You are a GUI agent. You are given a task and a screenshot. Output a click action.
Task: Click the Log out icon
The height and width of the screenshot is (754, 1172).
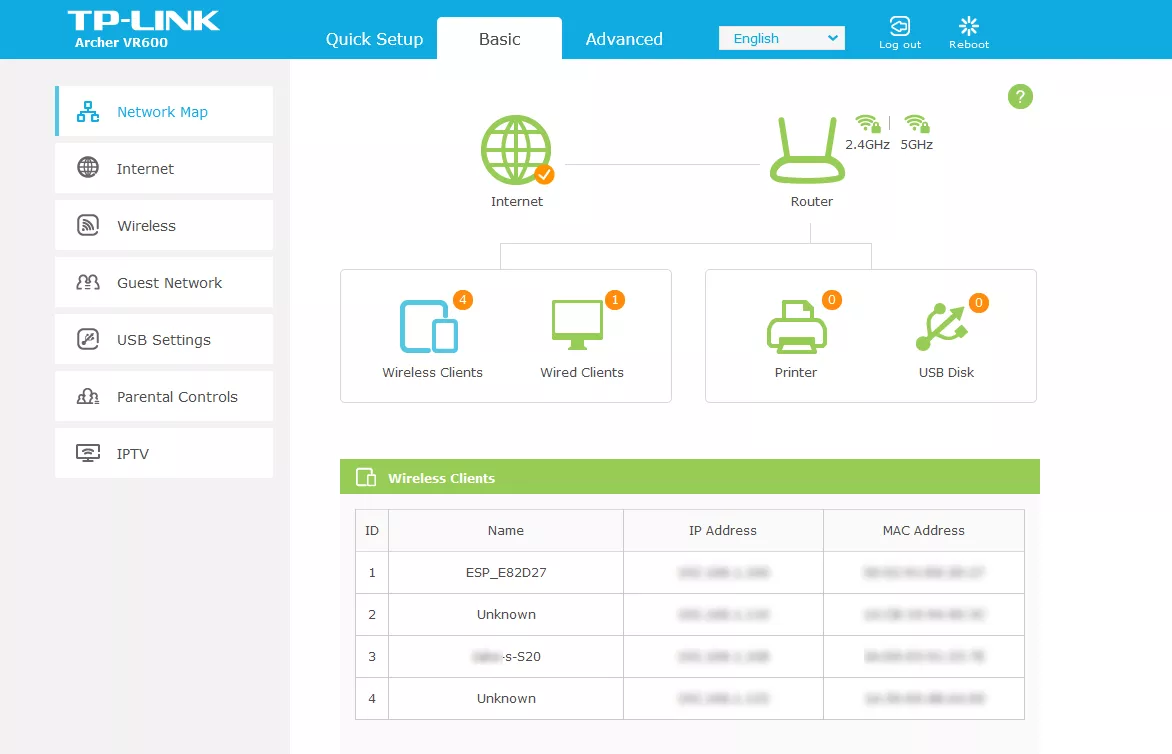pos(900,33)
